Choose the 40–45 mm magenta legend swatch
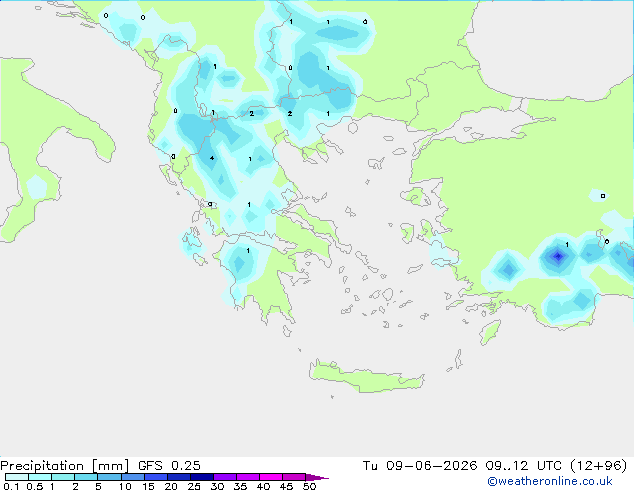This screenshot has width=634, height=490. [271, 477]
